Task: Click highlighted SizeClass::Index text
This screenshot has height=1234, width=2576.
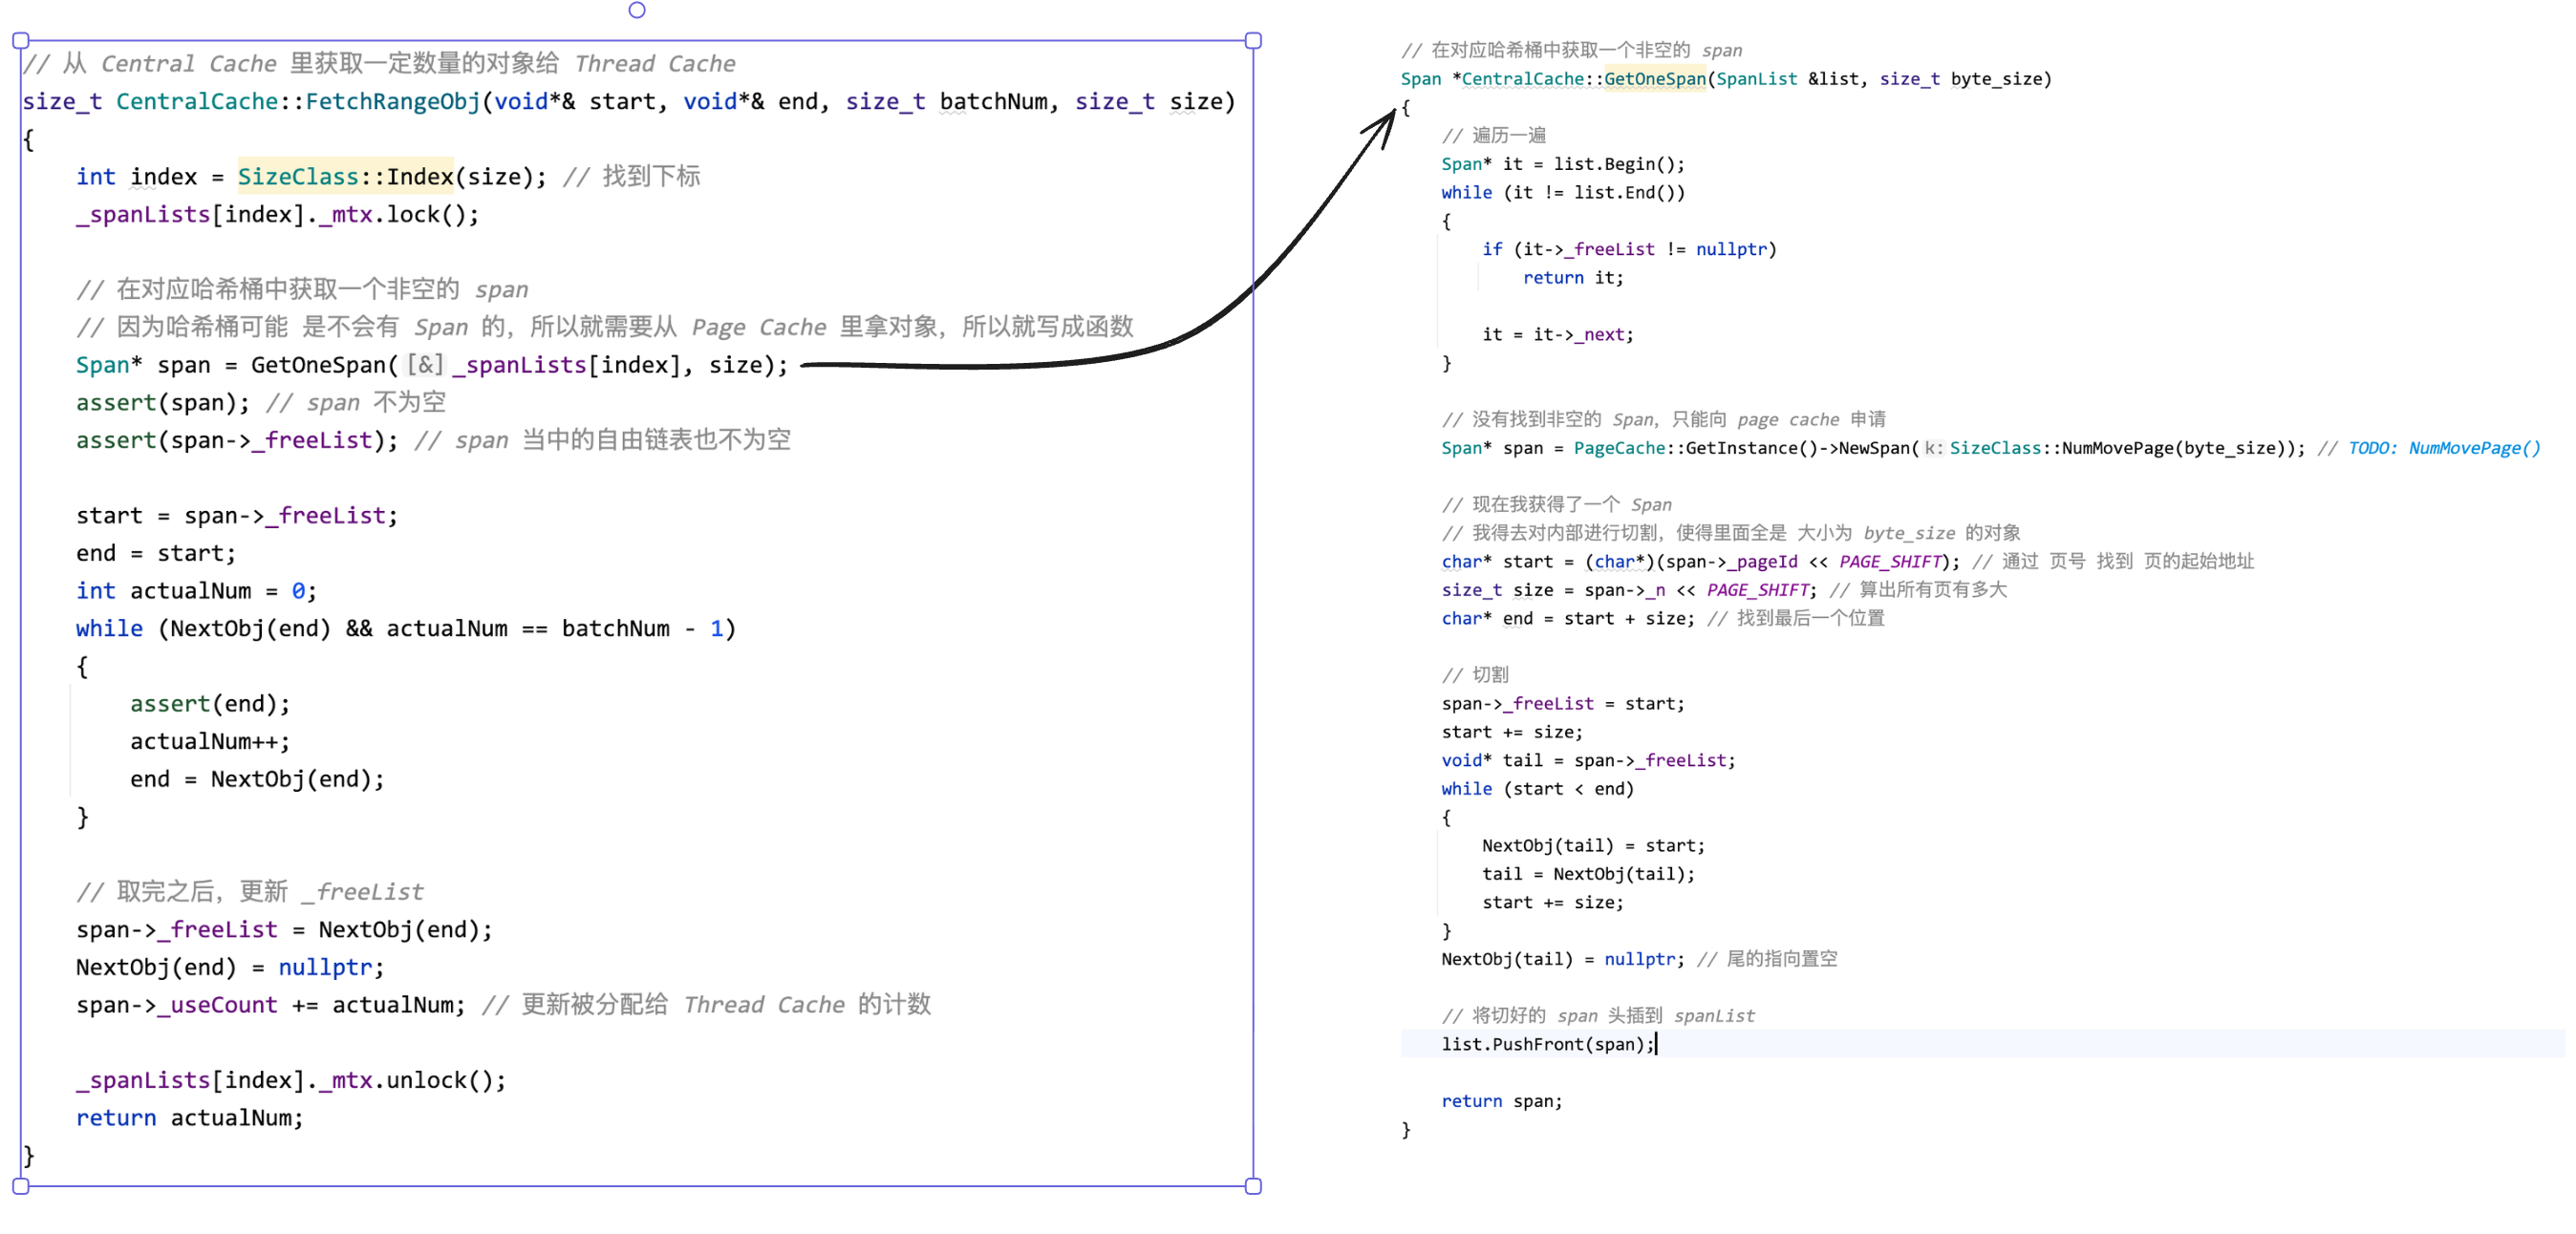Action: (x=345, y=177)
